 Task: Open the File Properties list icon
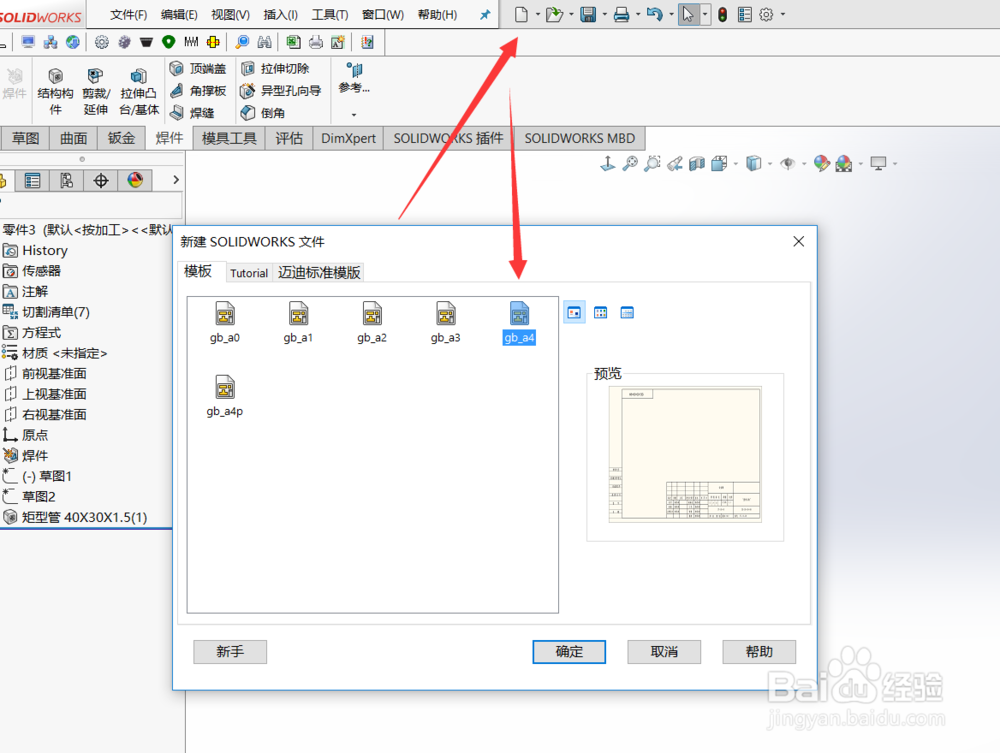point(744,14)
